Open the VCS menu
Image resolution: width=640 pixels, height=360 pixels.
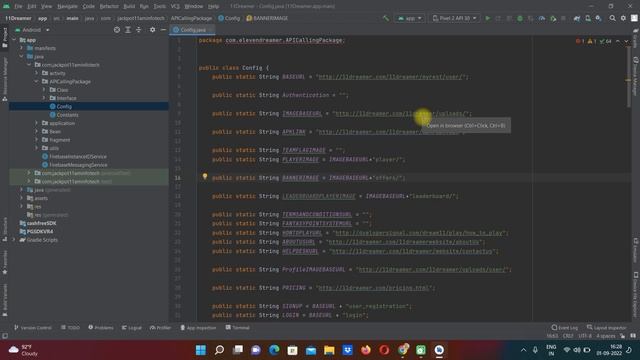[x=175, y=6]
